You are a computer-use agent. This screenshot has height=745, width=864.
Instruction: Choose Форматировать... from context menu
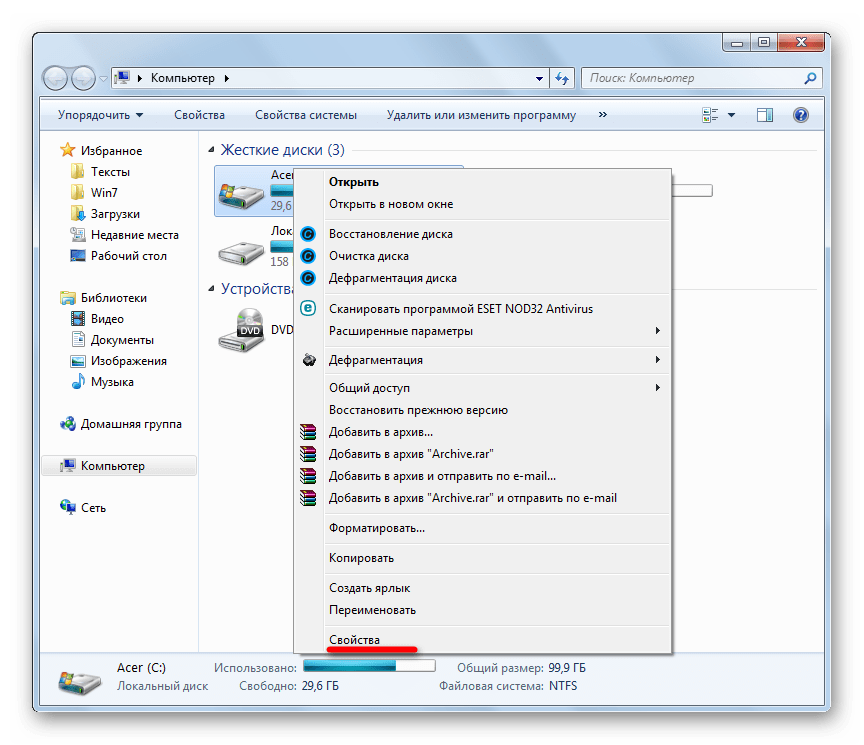coord(377,528)
